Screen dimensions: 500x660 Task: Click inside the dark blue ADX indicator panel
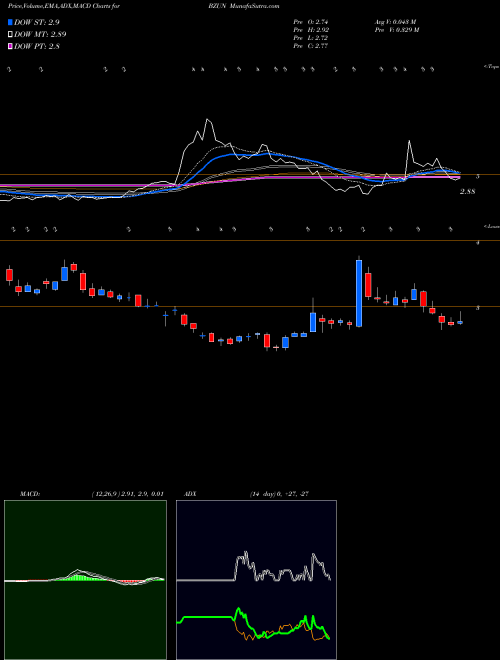[x=256, y=580]
